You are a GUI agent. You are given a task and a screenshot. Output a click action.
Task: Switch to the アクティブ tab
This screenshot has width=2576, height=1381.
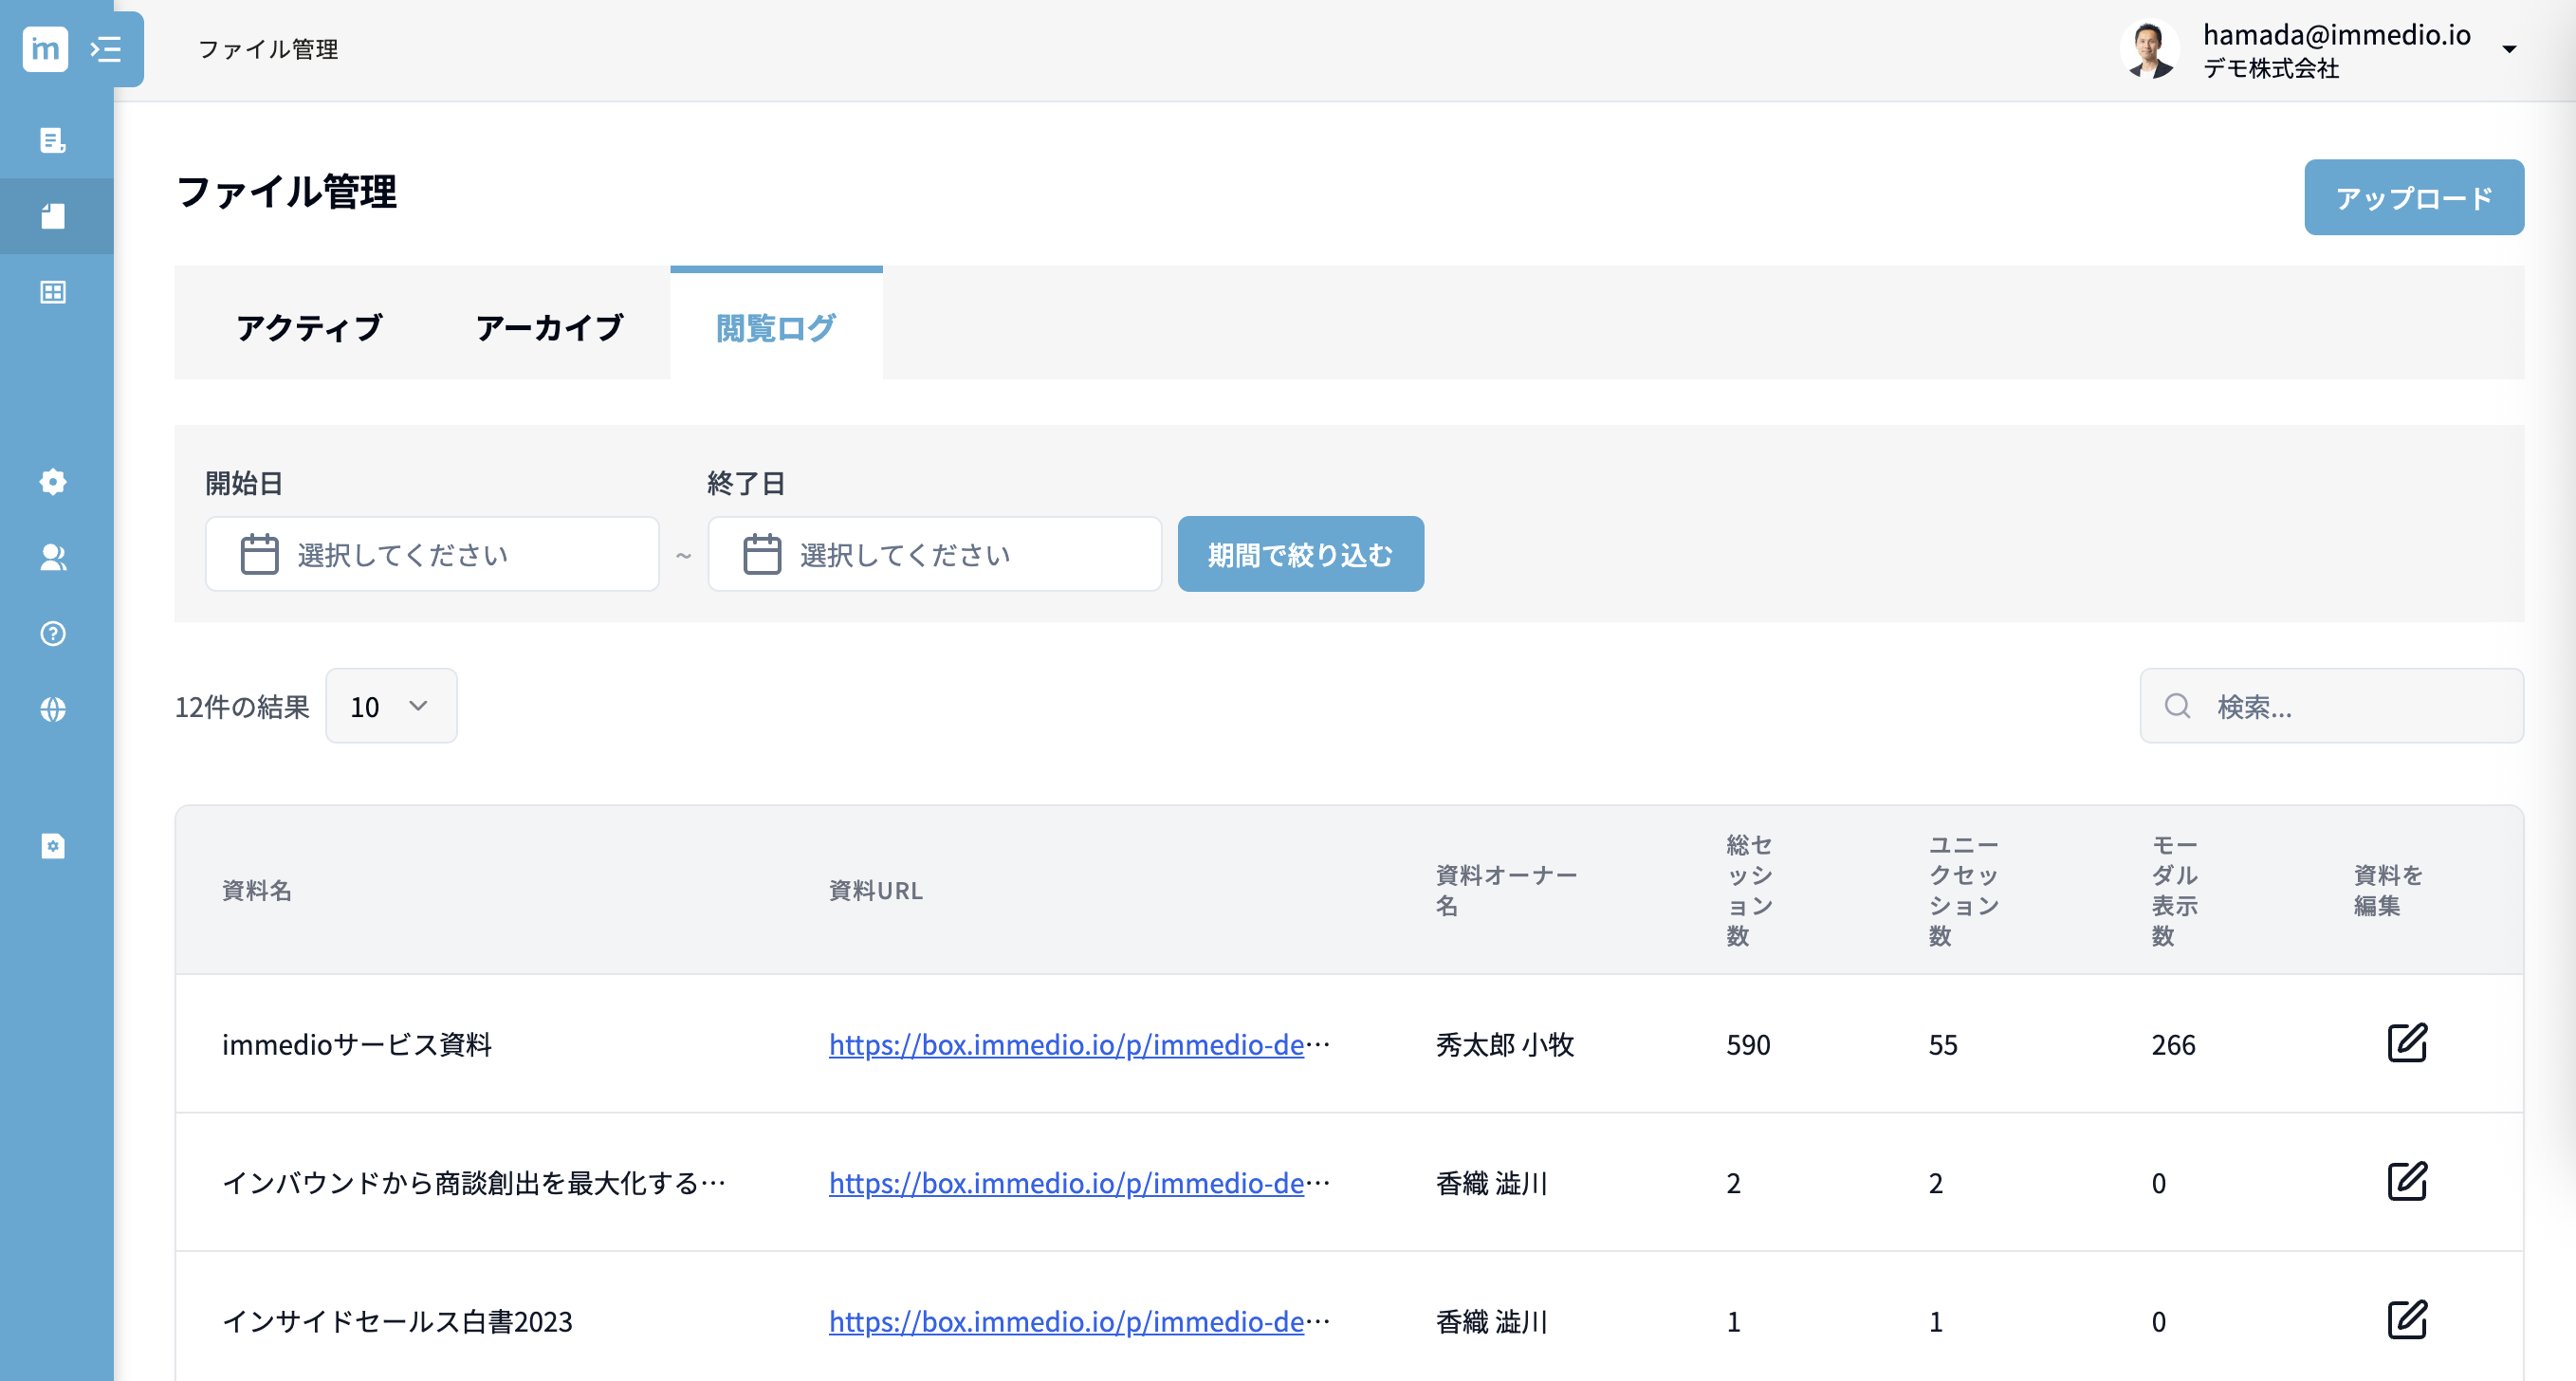(310, 327)
